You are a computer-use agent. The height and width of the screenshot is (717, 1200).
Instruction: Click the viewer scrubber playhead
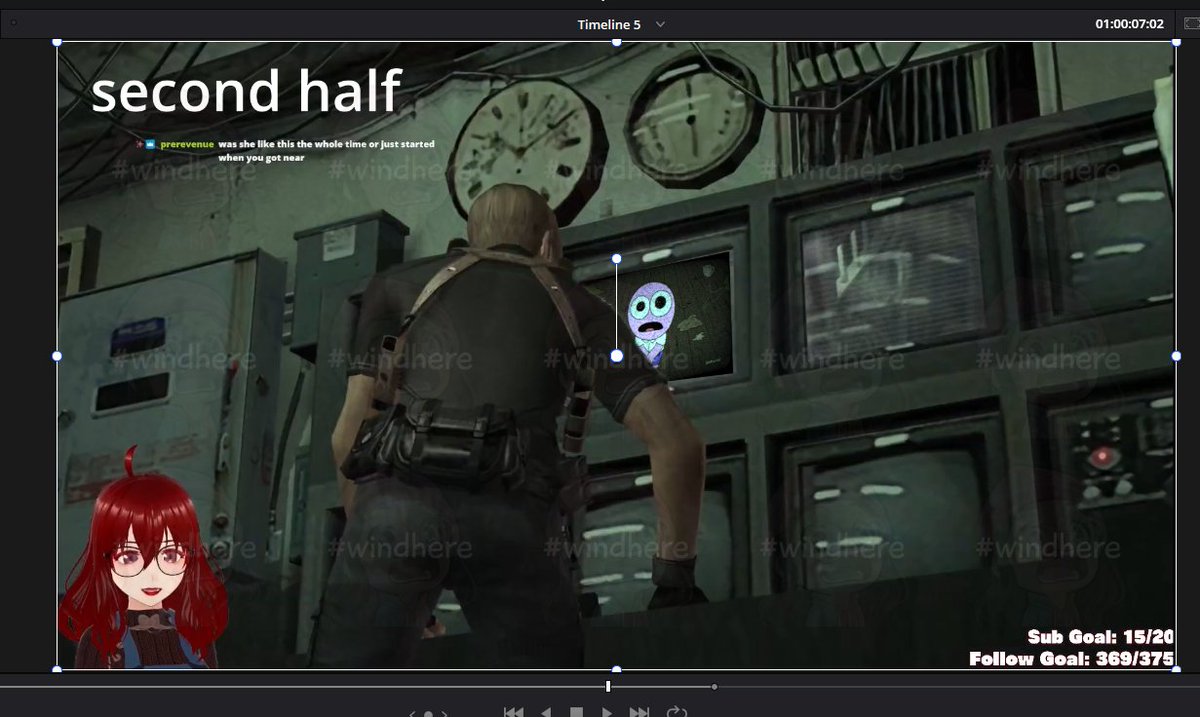[x=608, y=686]
